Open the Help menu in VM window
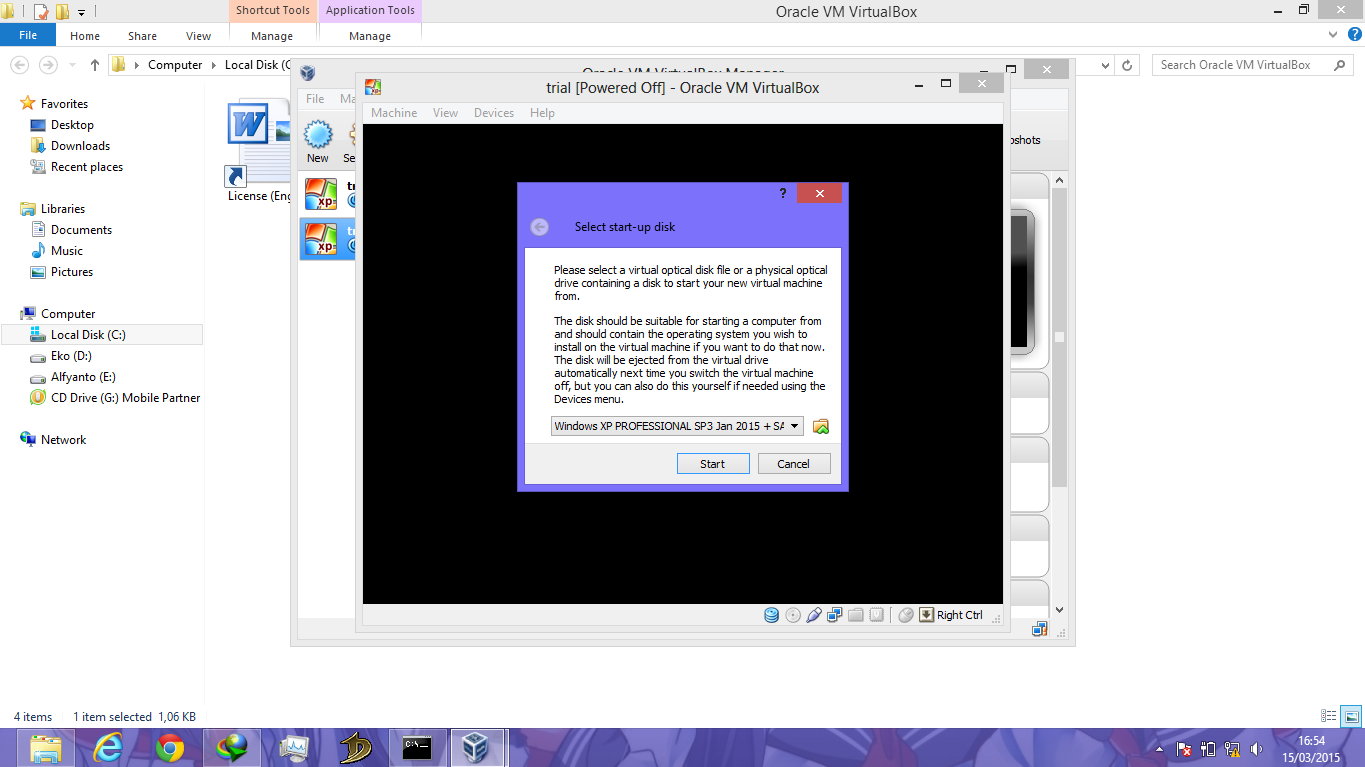1365x767 pixels. (x=542, y=113)
